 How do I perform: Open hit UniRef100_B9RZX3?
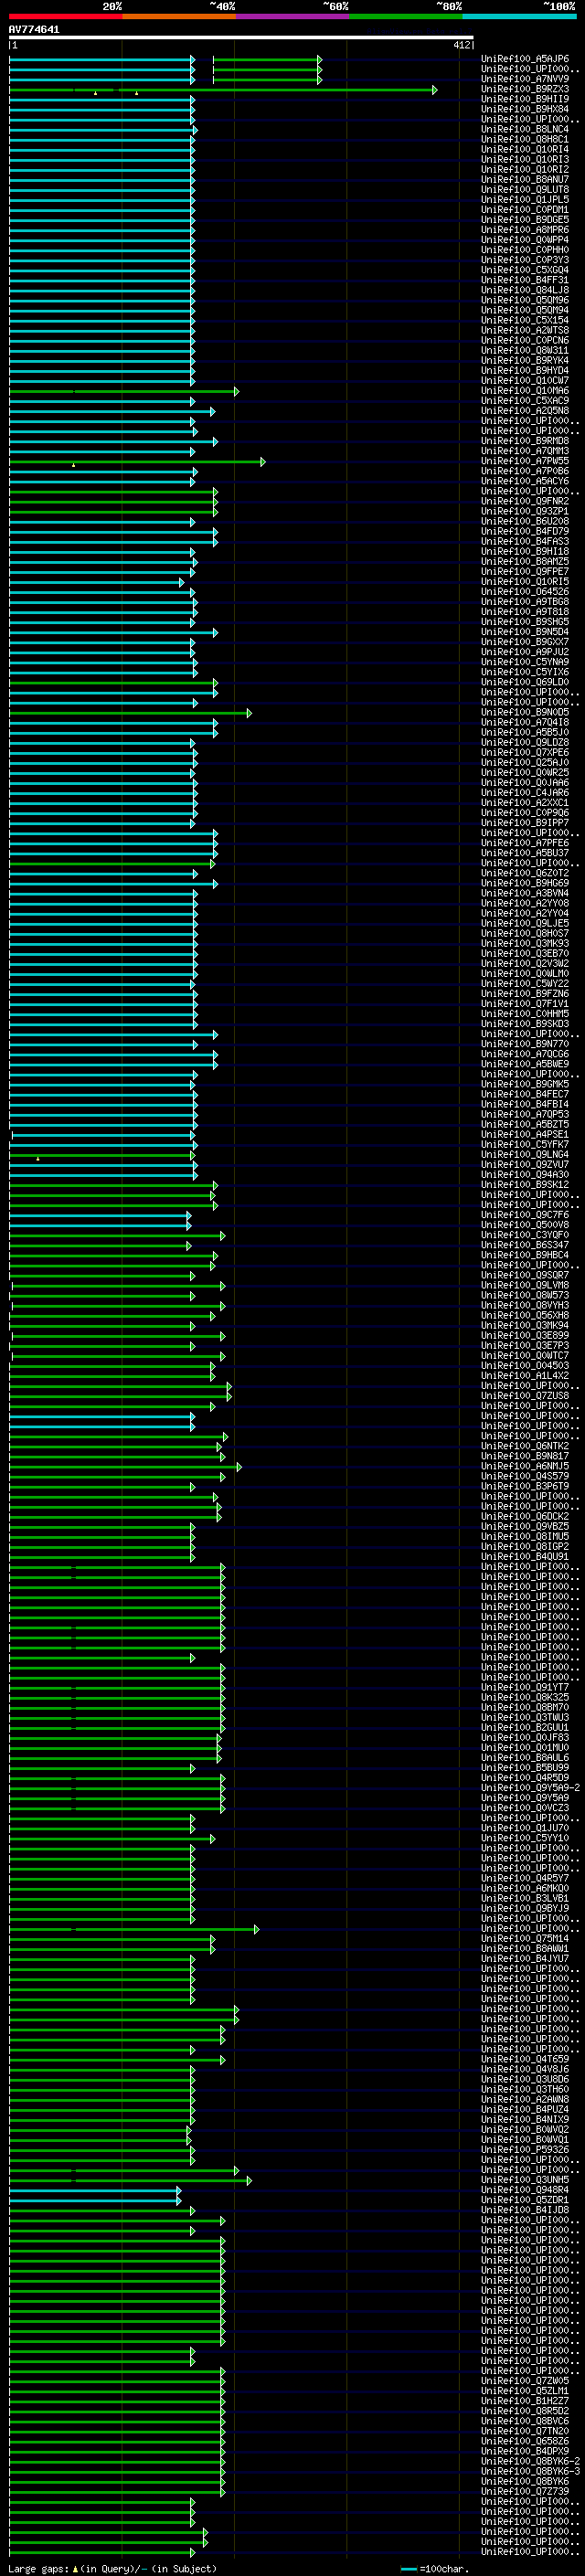click(x=525, y=89)
